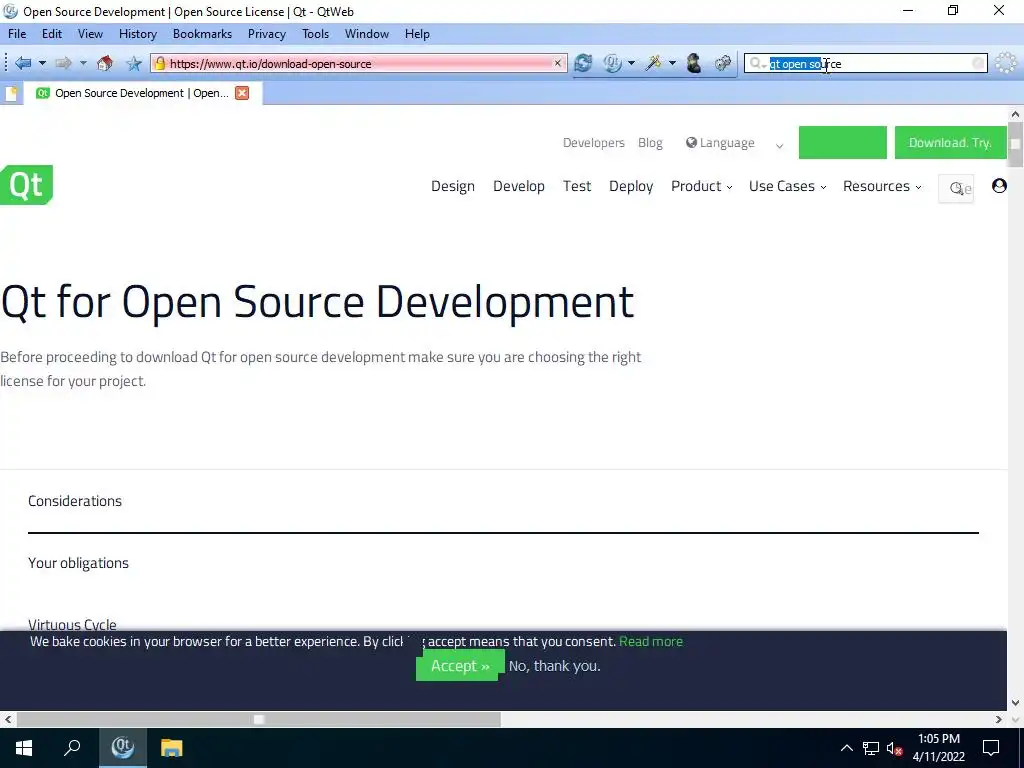Click the gears settings toolbar icon
Screen dimensions: 1024x768
[x=723, y=63]
